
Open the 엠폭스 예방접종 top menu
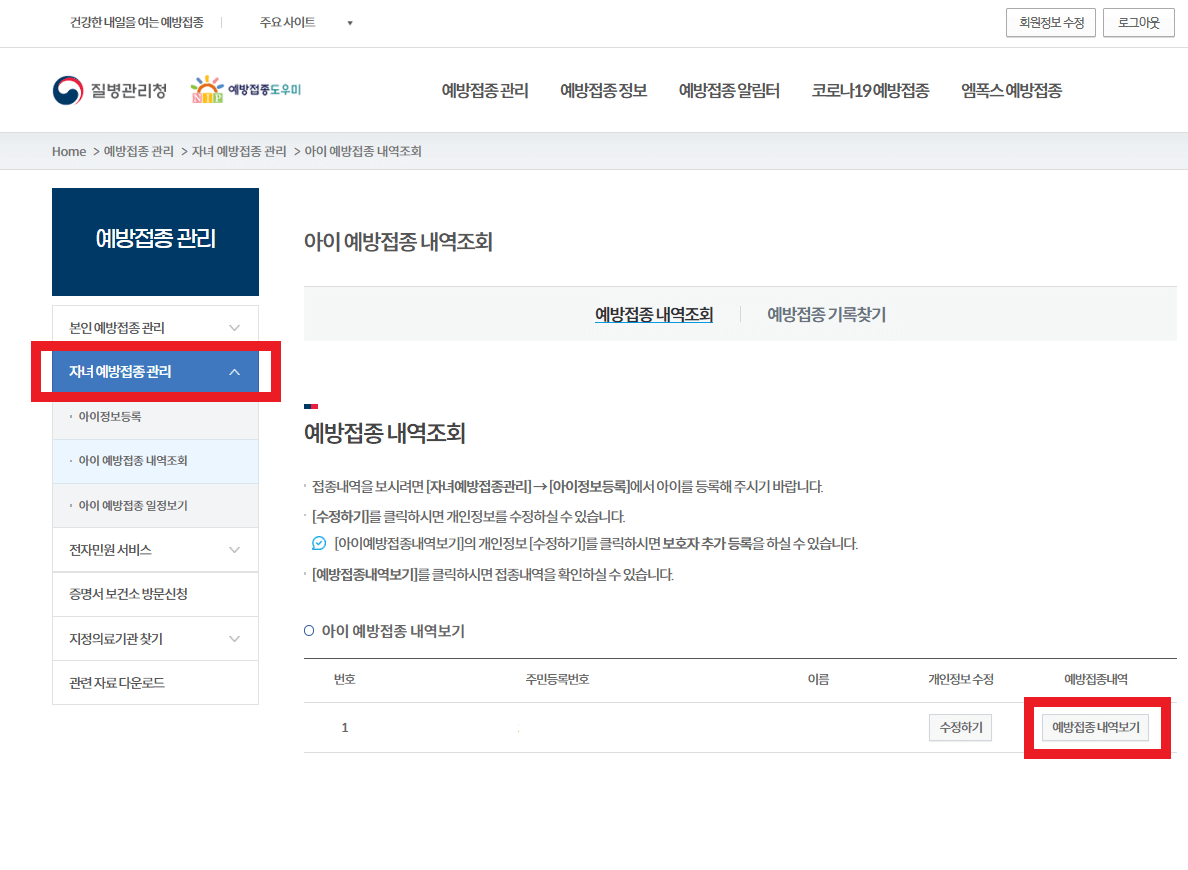point(1011,90)
